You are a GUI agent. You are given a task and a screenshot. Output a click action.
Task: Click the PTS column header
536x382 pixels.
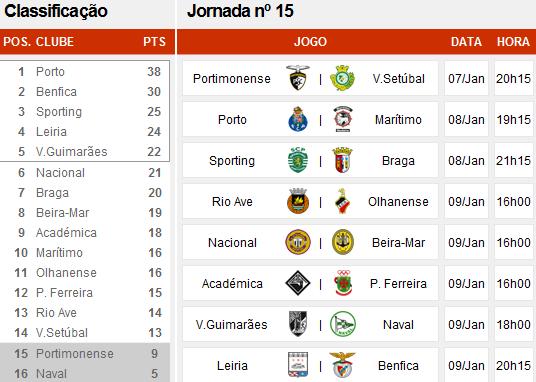(154, 41)
